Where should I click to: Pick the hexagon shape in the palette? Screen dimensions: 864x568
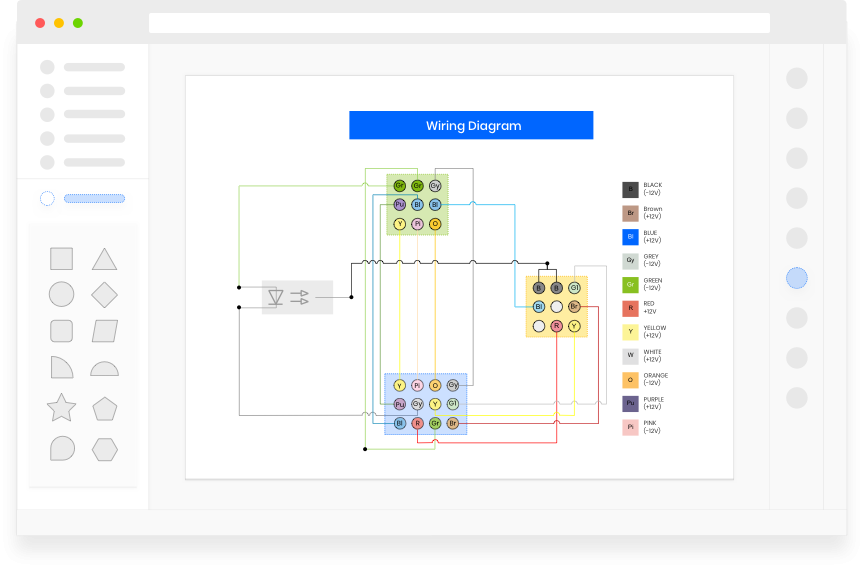[x=104, y=449]
